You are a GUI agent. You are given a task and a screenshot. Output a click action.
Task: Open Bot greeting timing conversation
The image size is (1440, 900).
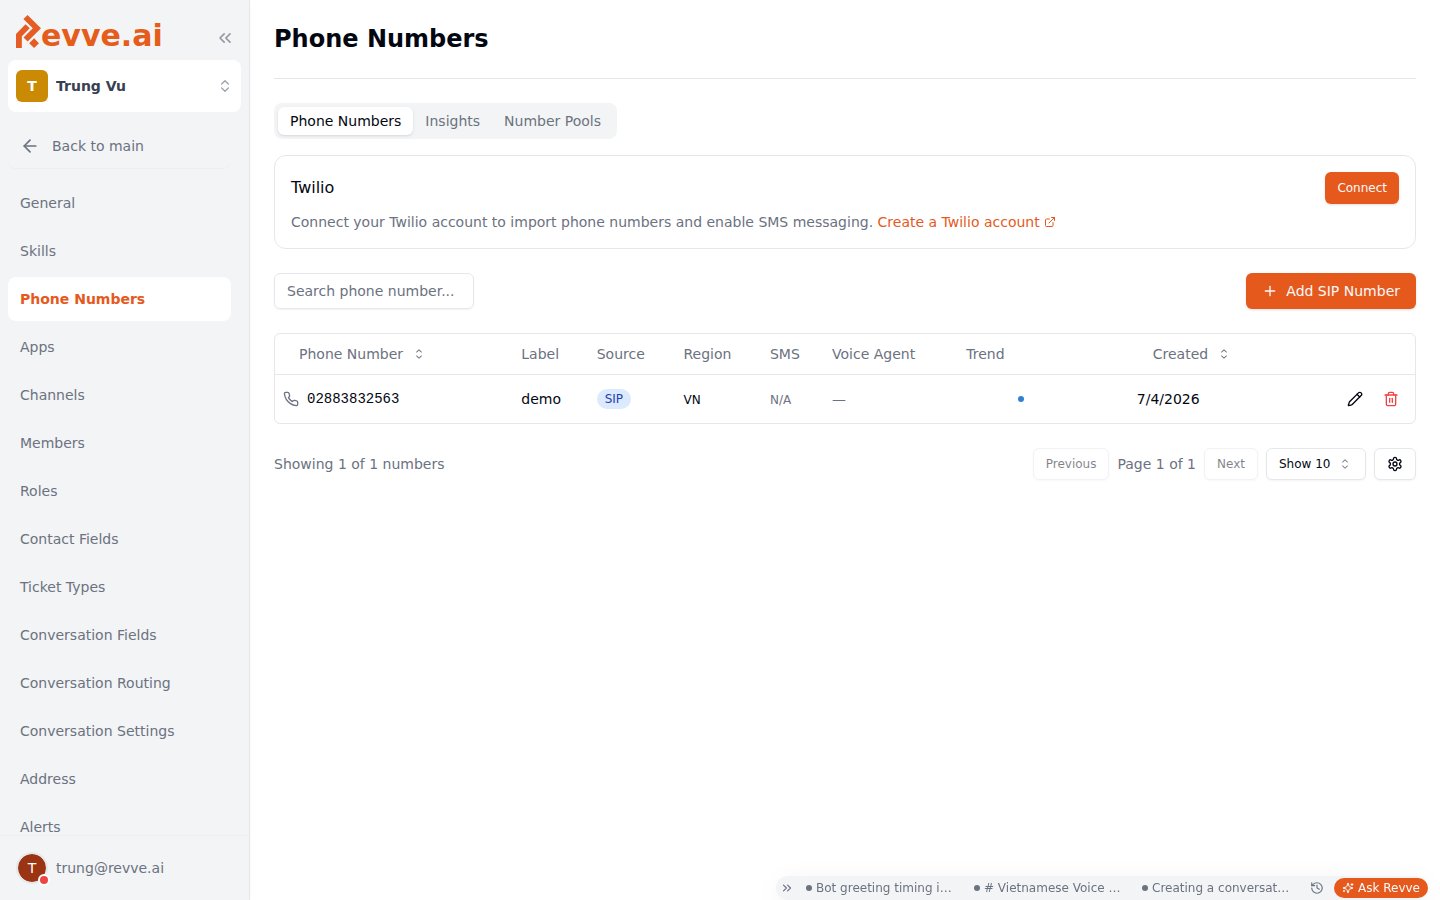879,888
